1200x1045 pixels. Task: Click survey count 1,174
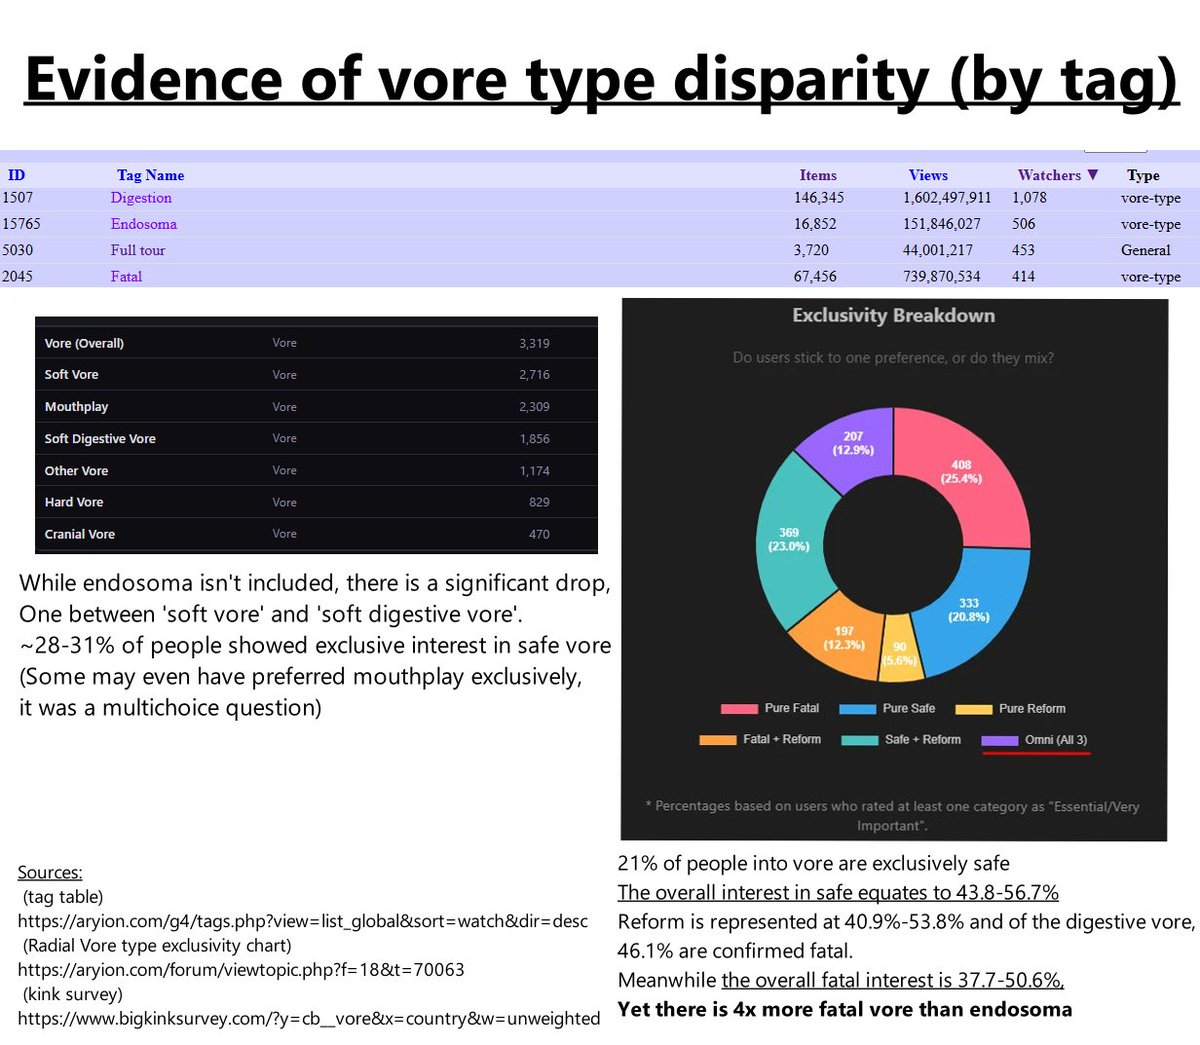534,471
